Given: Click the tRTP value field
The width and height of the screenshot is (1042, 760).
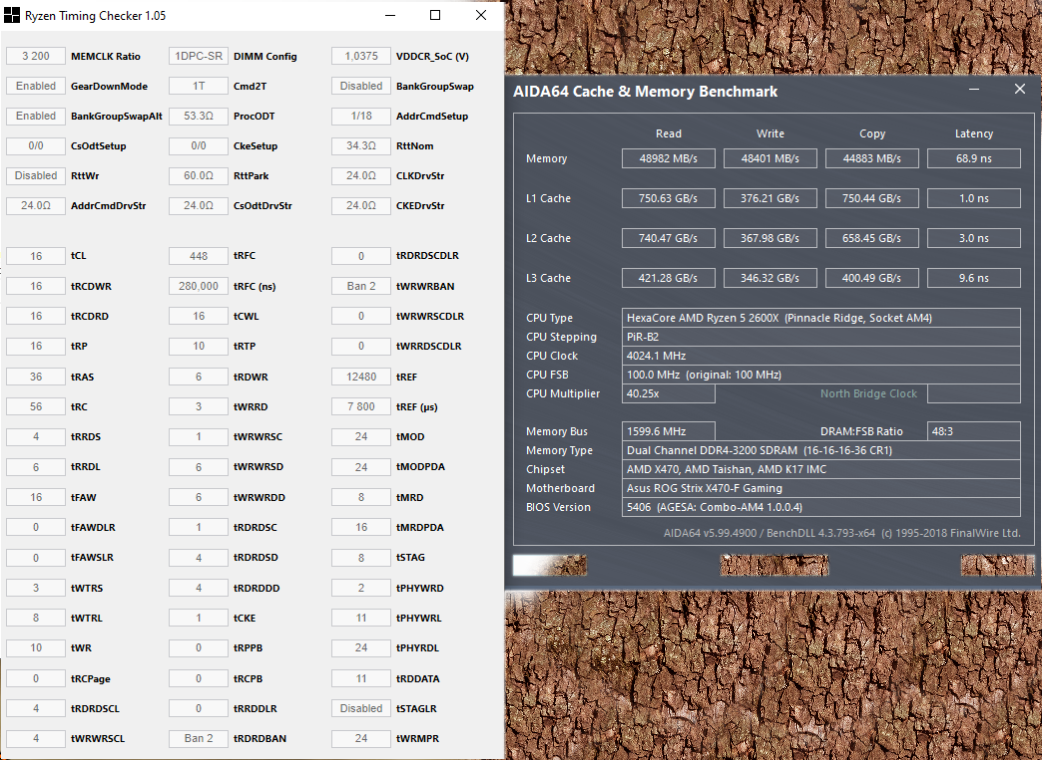Looking at the screenshot, I should 199,346.
